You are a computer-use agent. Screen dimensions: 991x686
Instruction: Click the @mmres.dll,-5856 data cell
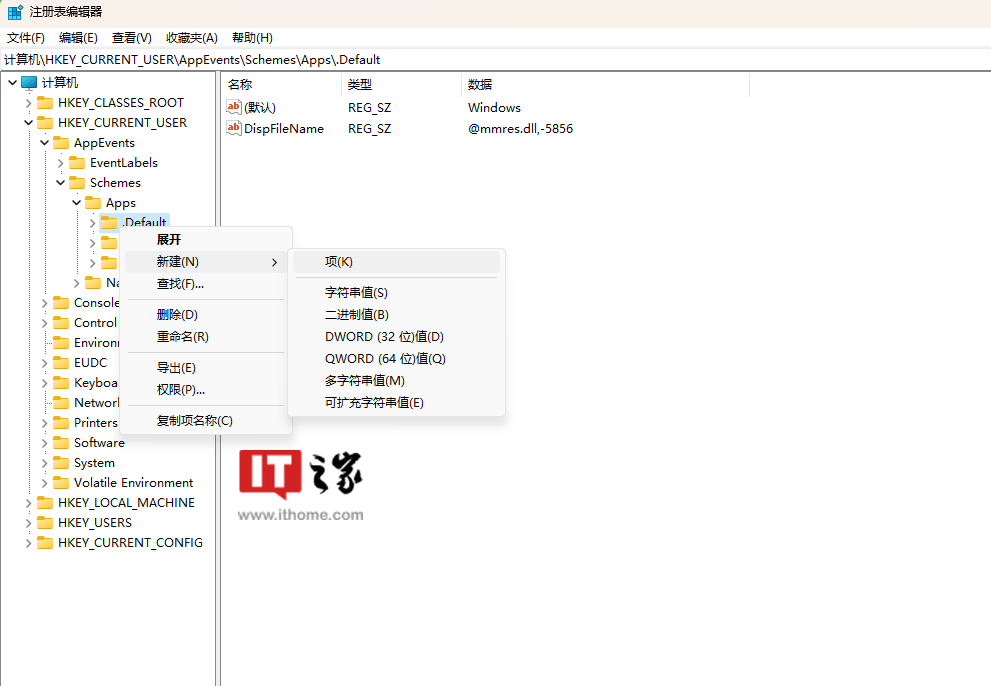pos(520,128)
